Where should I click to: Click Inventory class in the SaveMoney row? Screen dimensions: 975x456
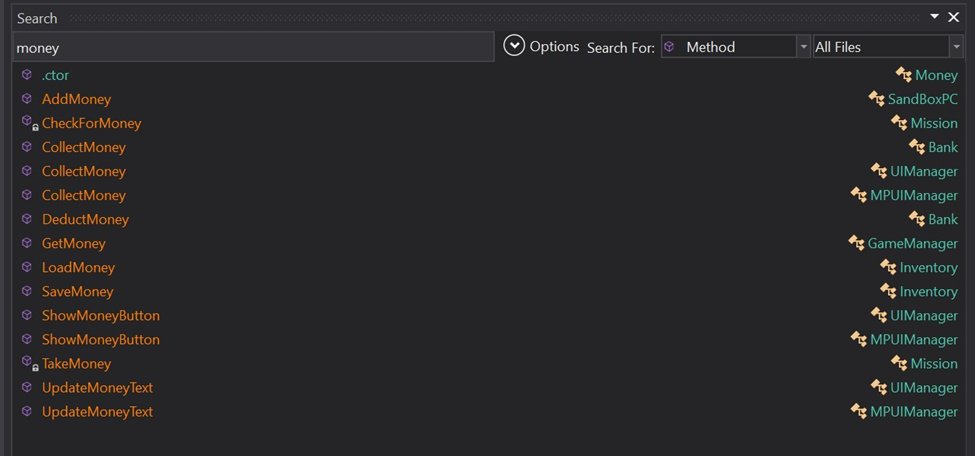[x=929, y=291]
